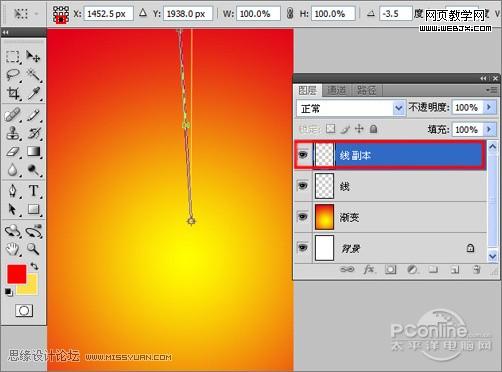
Task: Select the 3D Rotate tool
Action: pyautogui.click(x=13, y=231)
